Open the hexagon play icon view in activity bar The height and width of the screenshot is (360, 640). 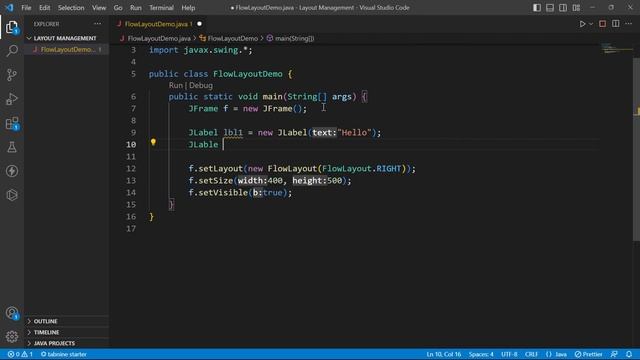[12, 195]
